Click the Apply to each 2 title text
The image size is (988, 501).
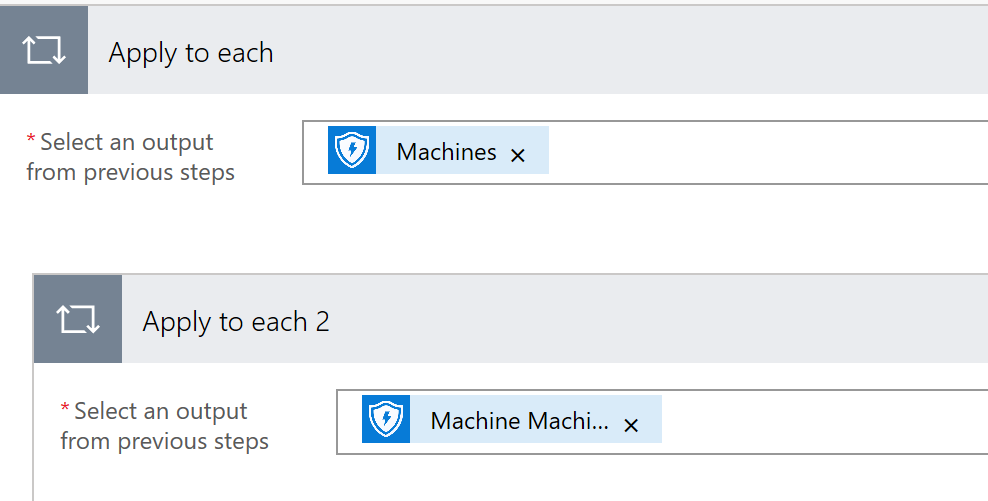(x=236, y=322)
